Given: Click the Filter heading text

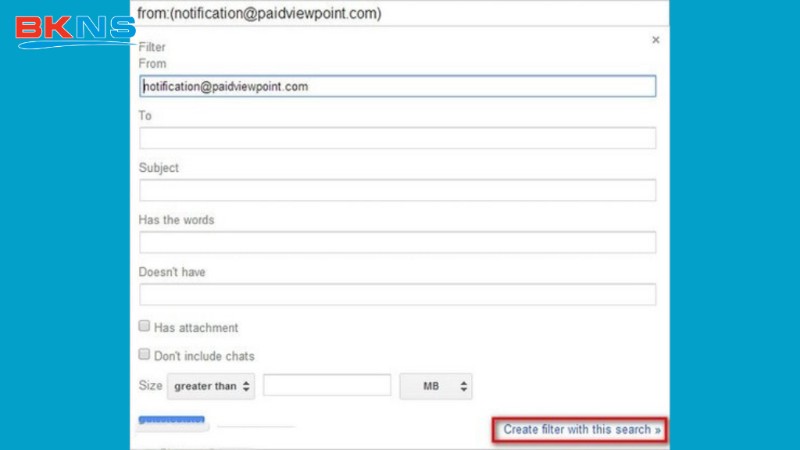Looking at the screenshot, I should pos(152,47).
